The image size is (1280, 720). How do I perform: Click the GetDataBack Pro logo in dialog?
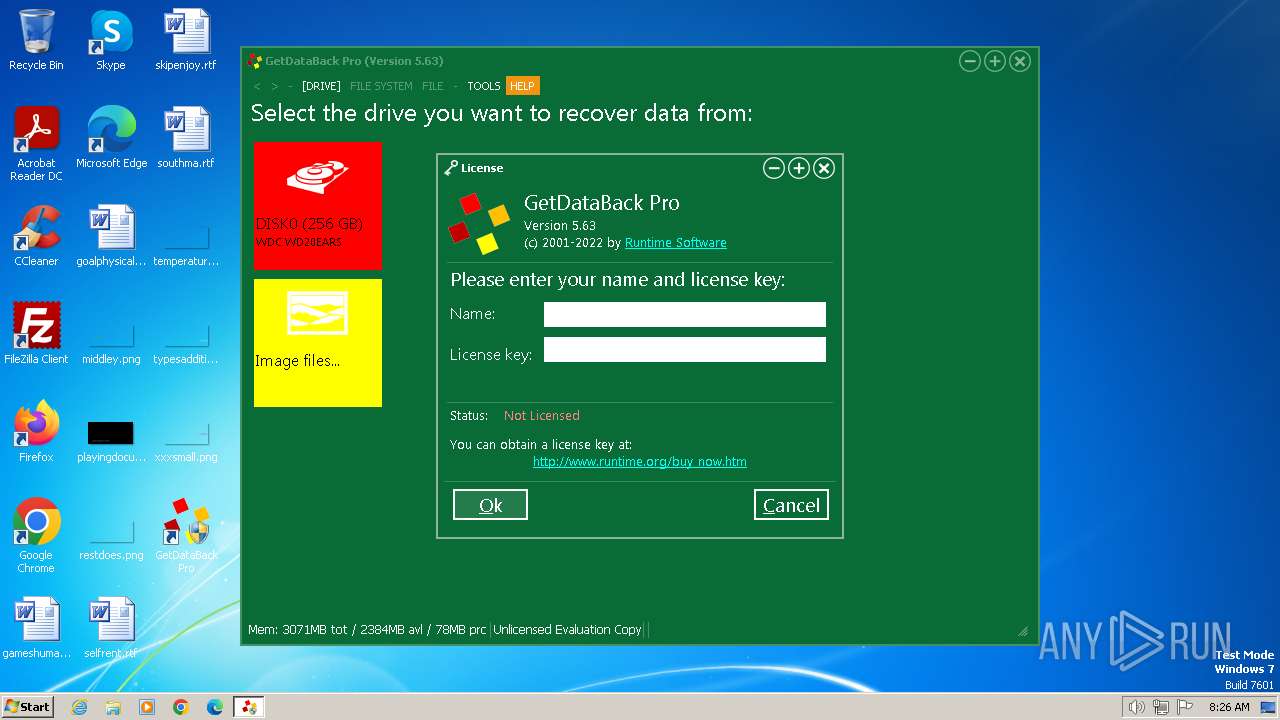point(479,224)
